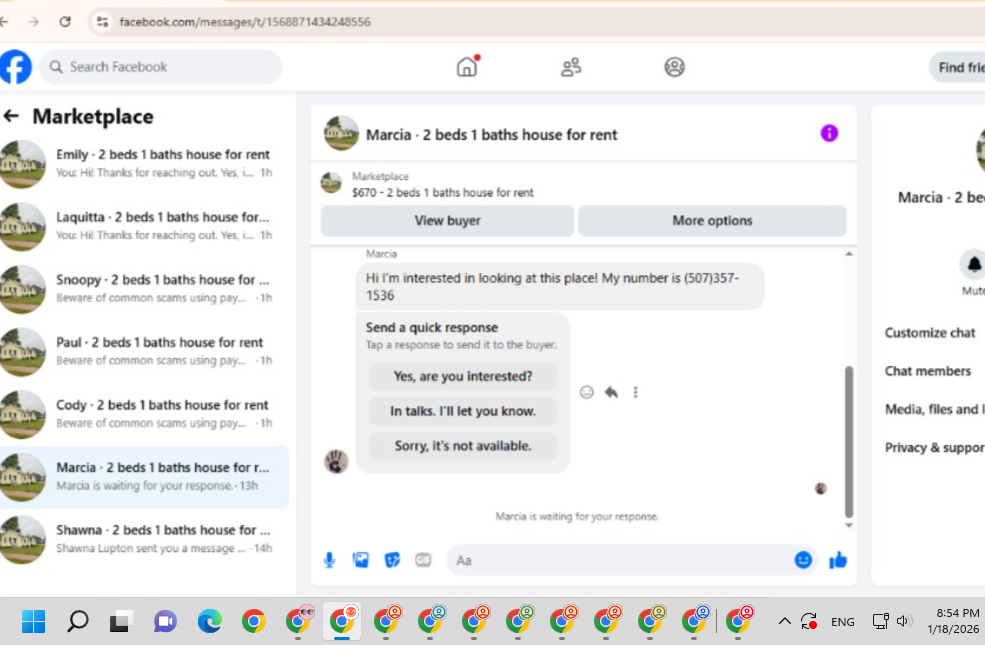Click More options button
The image size is (985, 645).
pyautogui.click(x=712, y=220)
